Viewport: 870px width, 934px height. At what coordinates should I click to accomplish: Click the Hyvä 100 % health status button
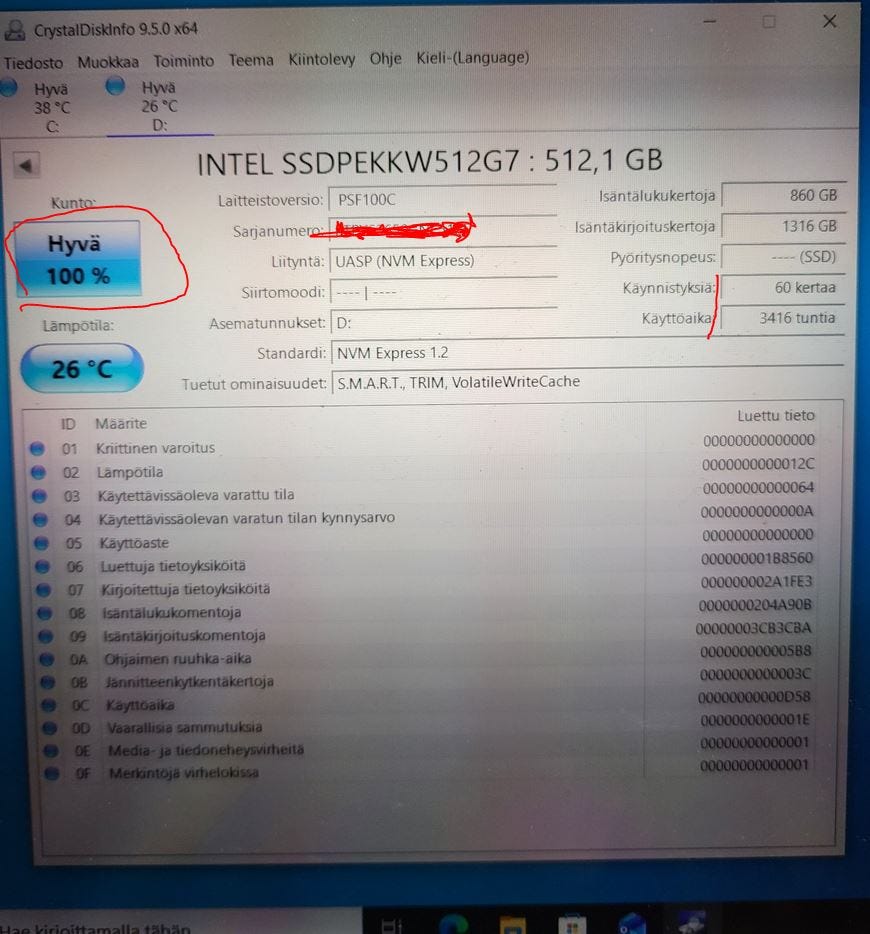tap(78, 259)
